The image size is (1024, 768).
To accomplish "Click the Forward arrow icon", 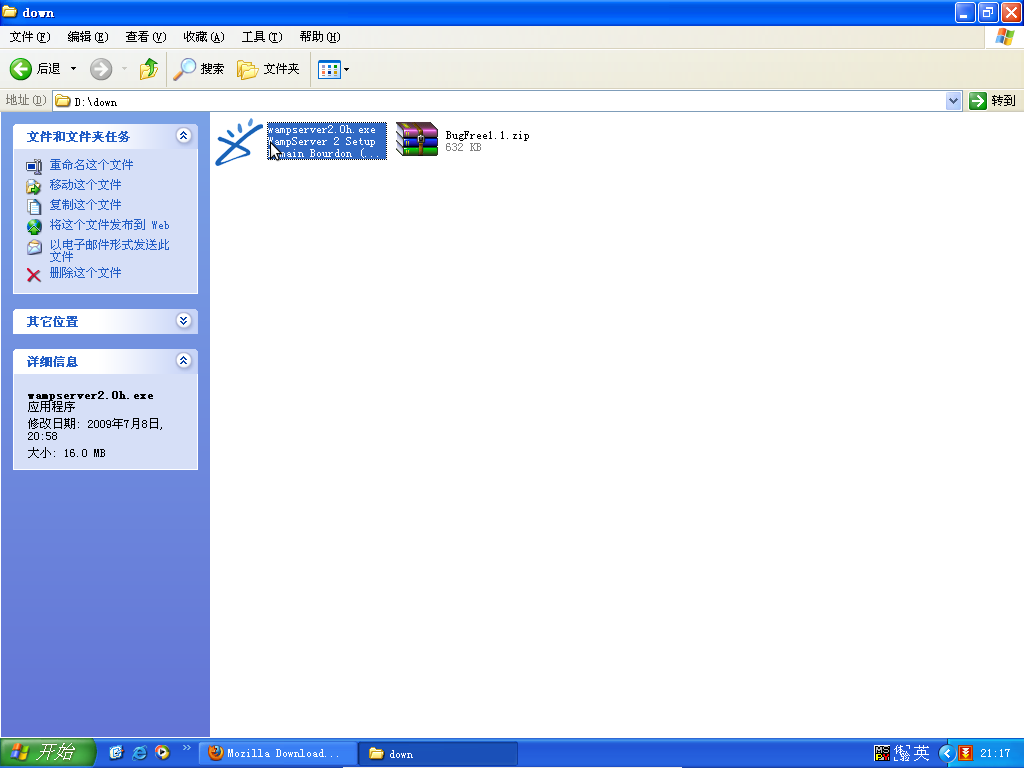I will 101,69.
